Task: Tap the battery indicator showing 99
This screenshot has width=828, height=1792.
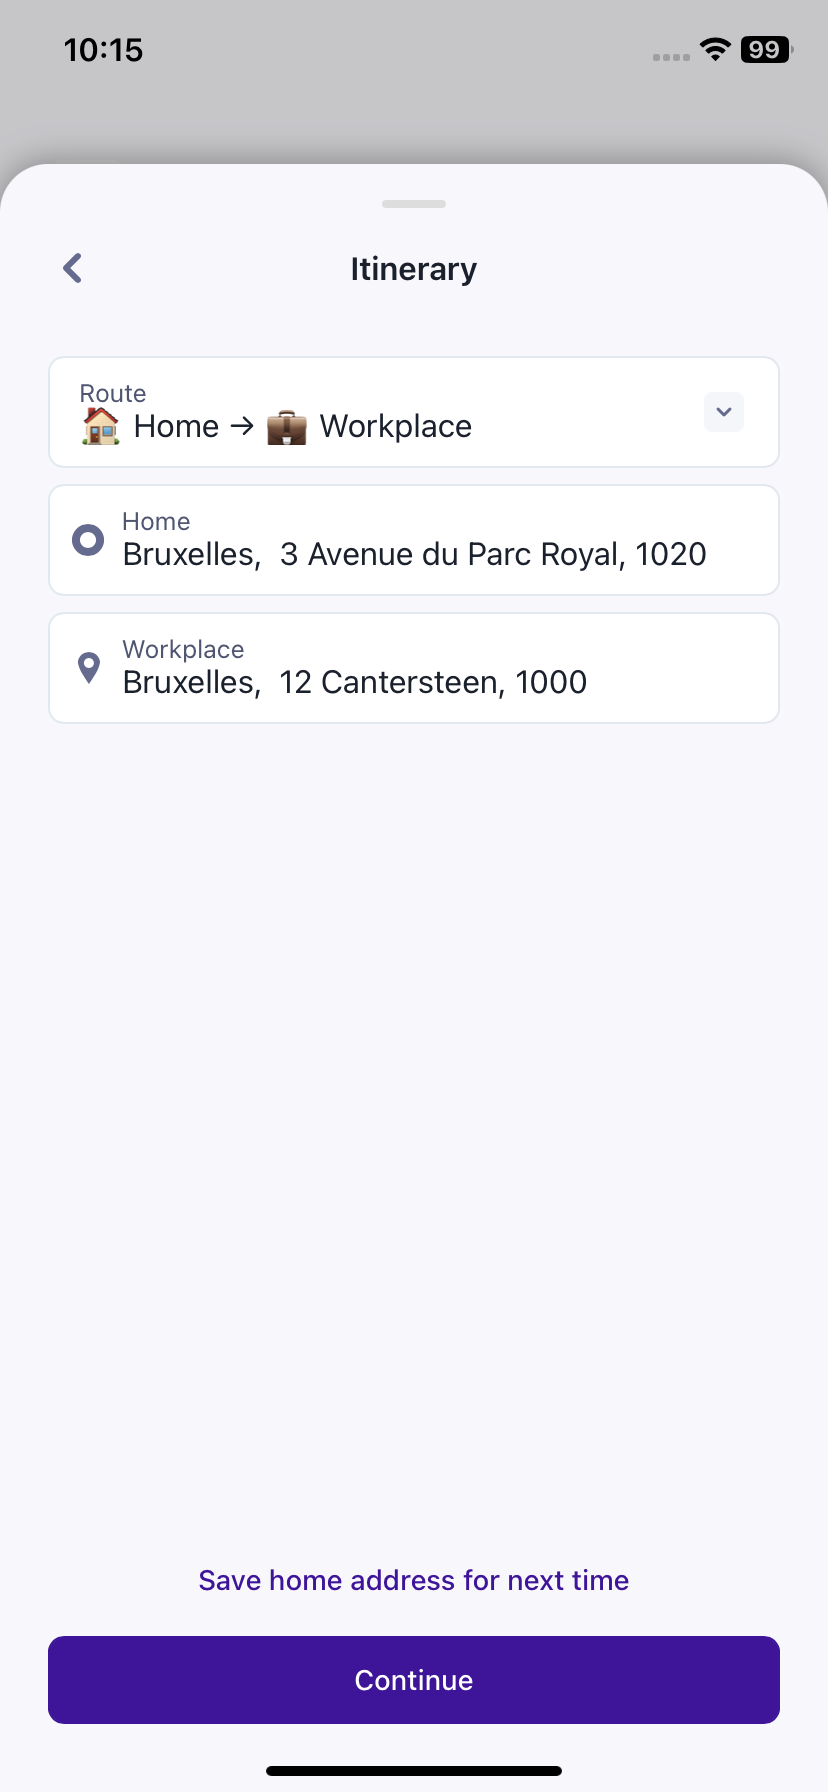Action: point(766,49)
